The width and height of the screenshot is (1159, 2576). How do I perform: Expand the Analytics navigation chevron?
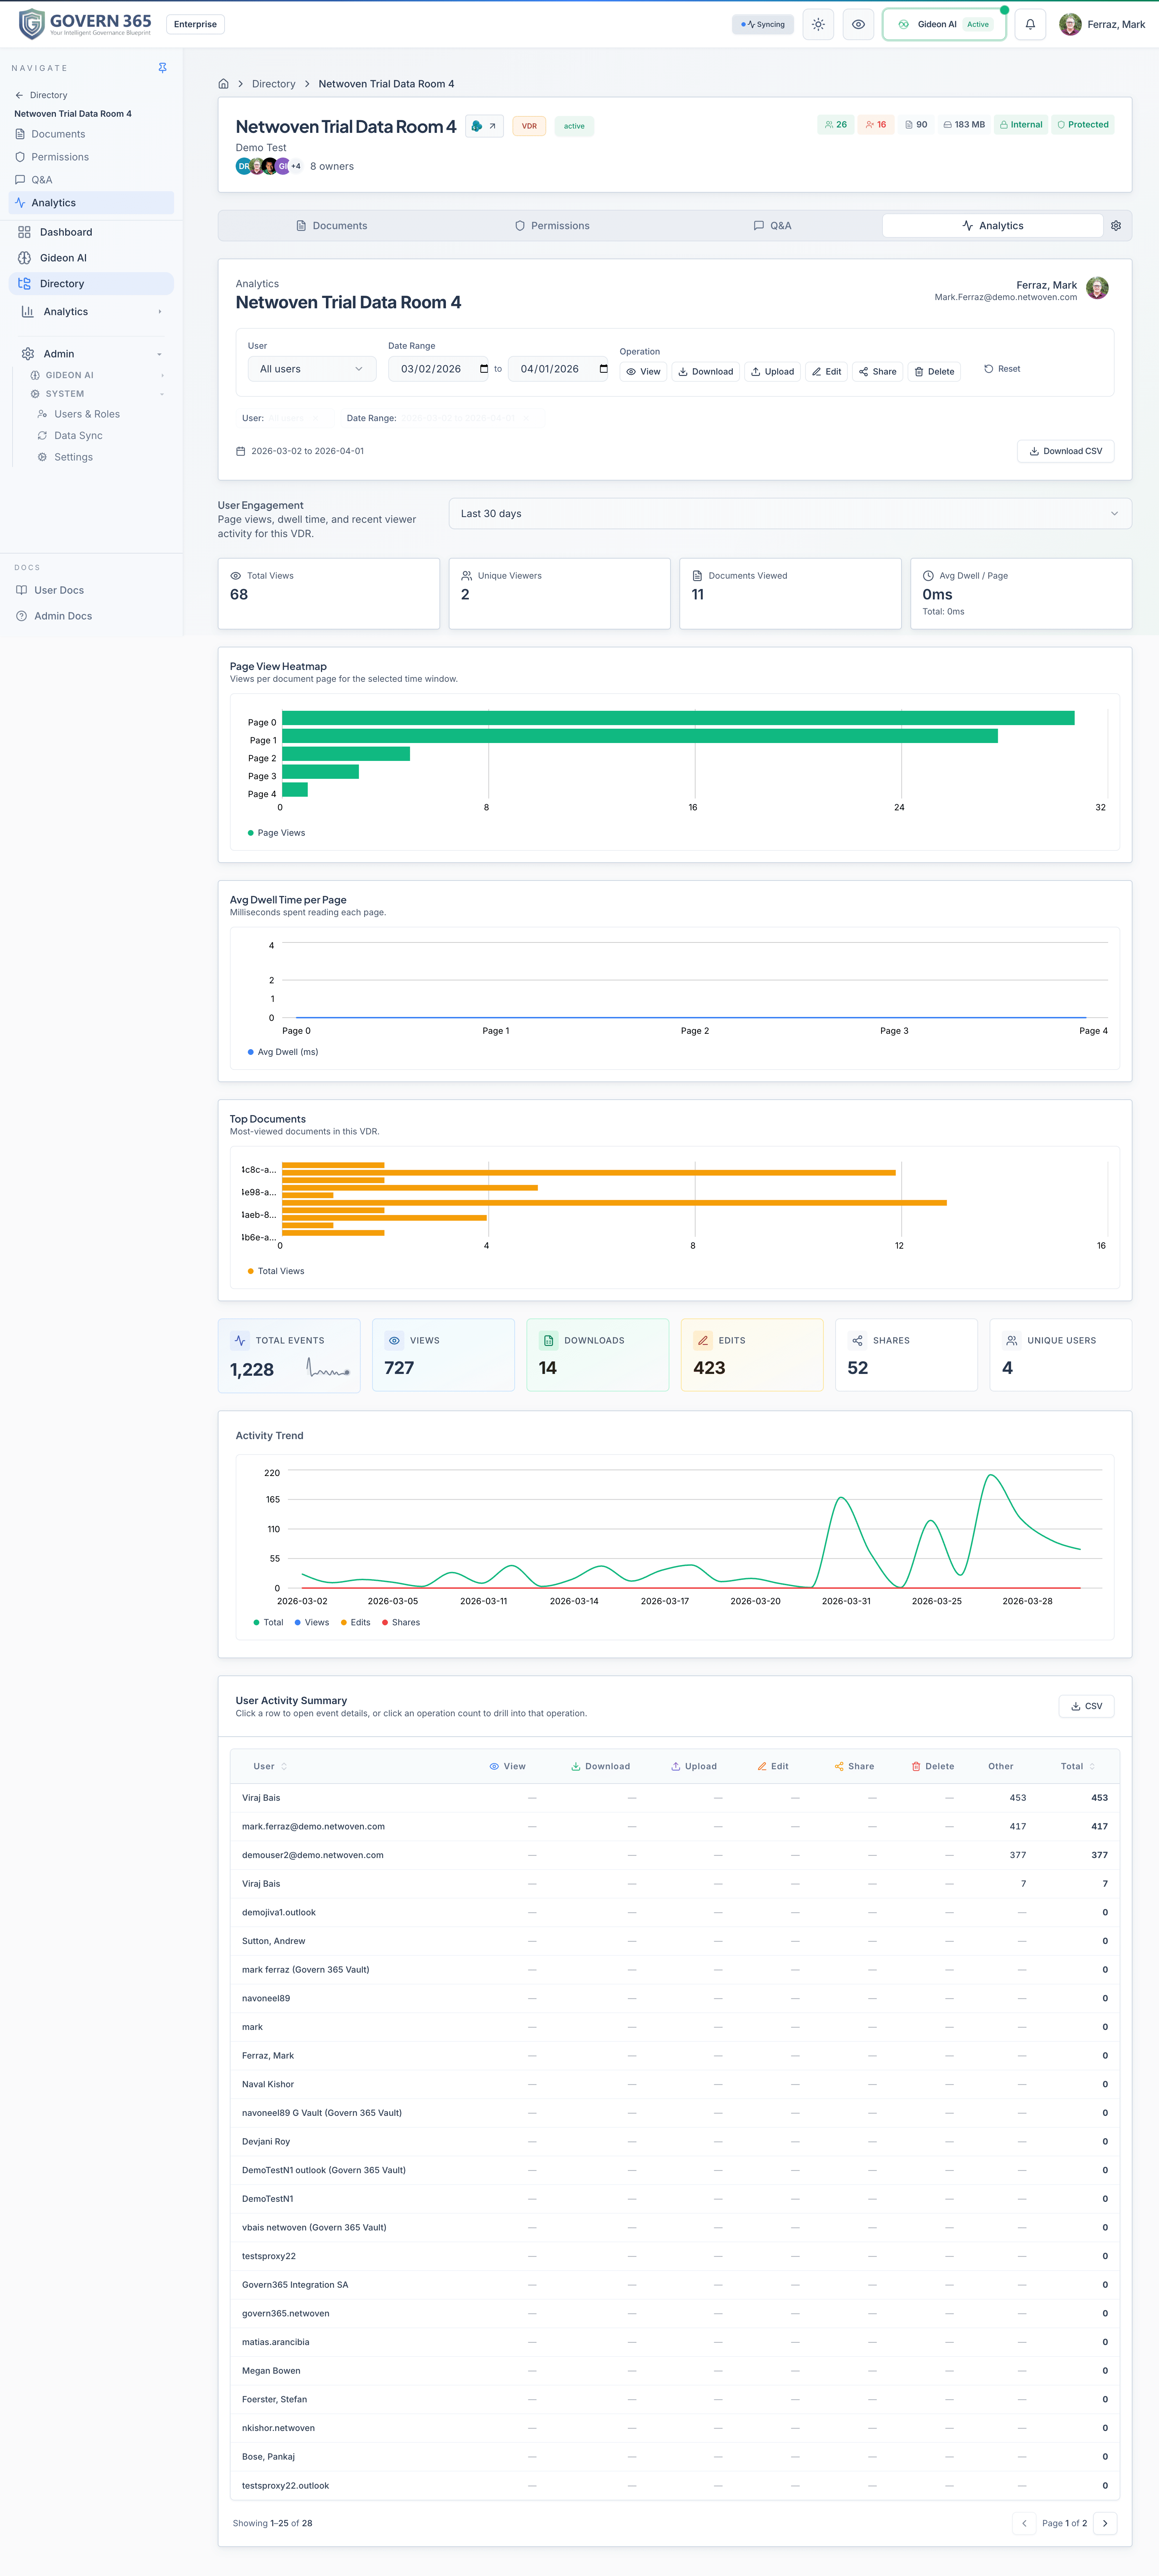pos(160,312)
